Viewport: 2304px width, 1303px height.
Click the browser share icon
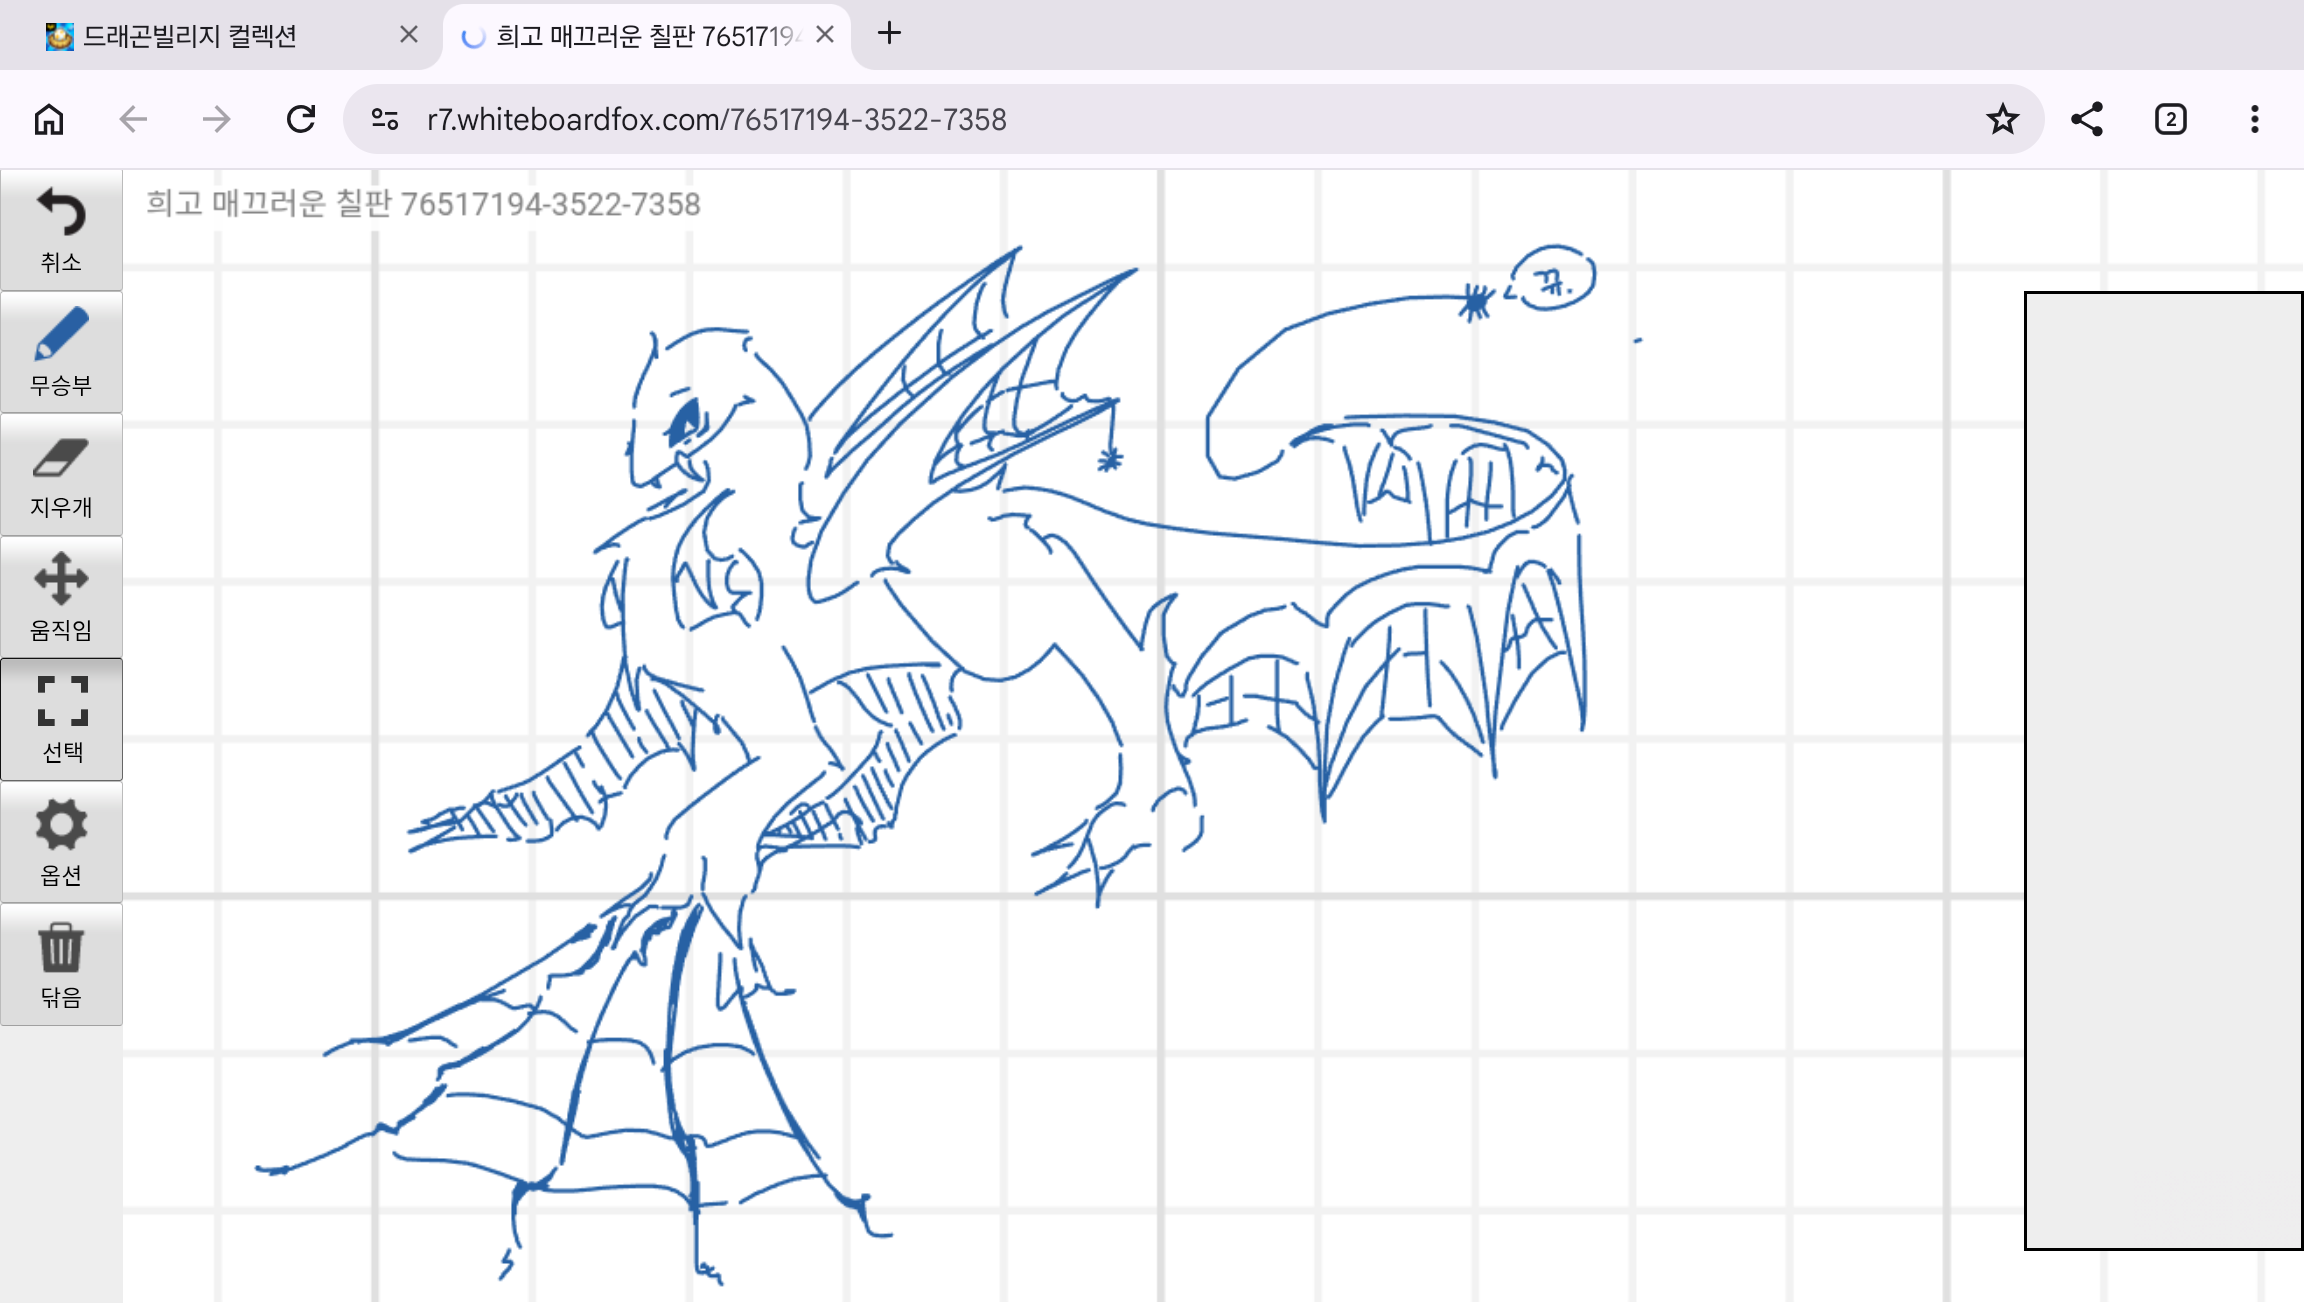coord(2087,120)
